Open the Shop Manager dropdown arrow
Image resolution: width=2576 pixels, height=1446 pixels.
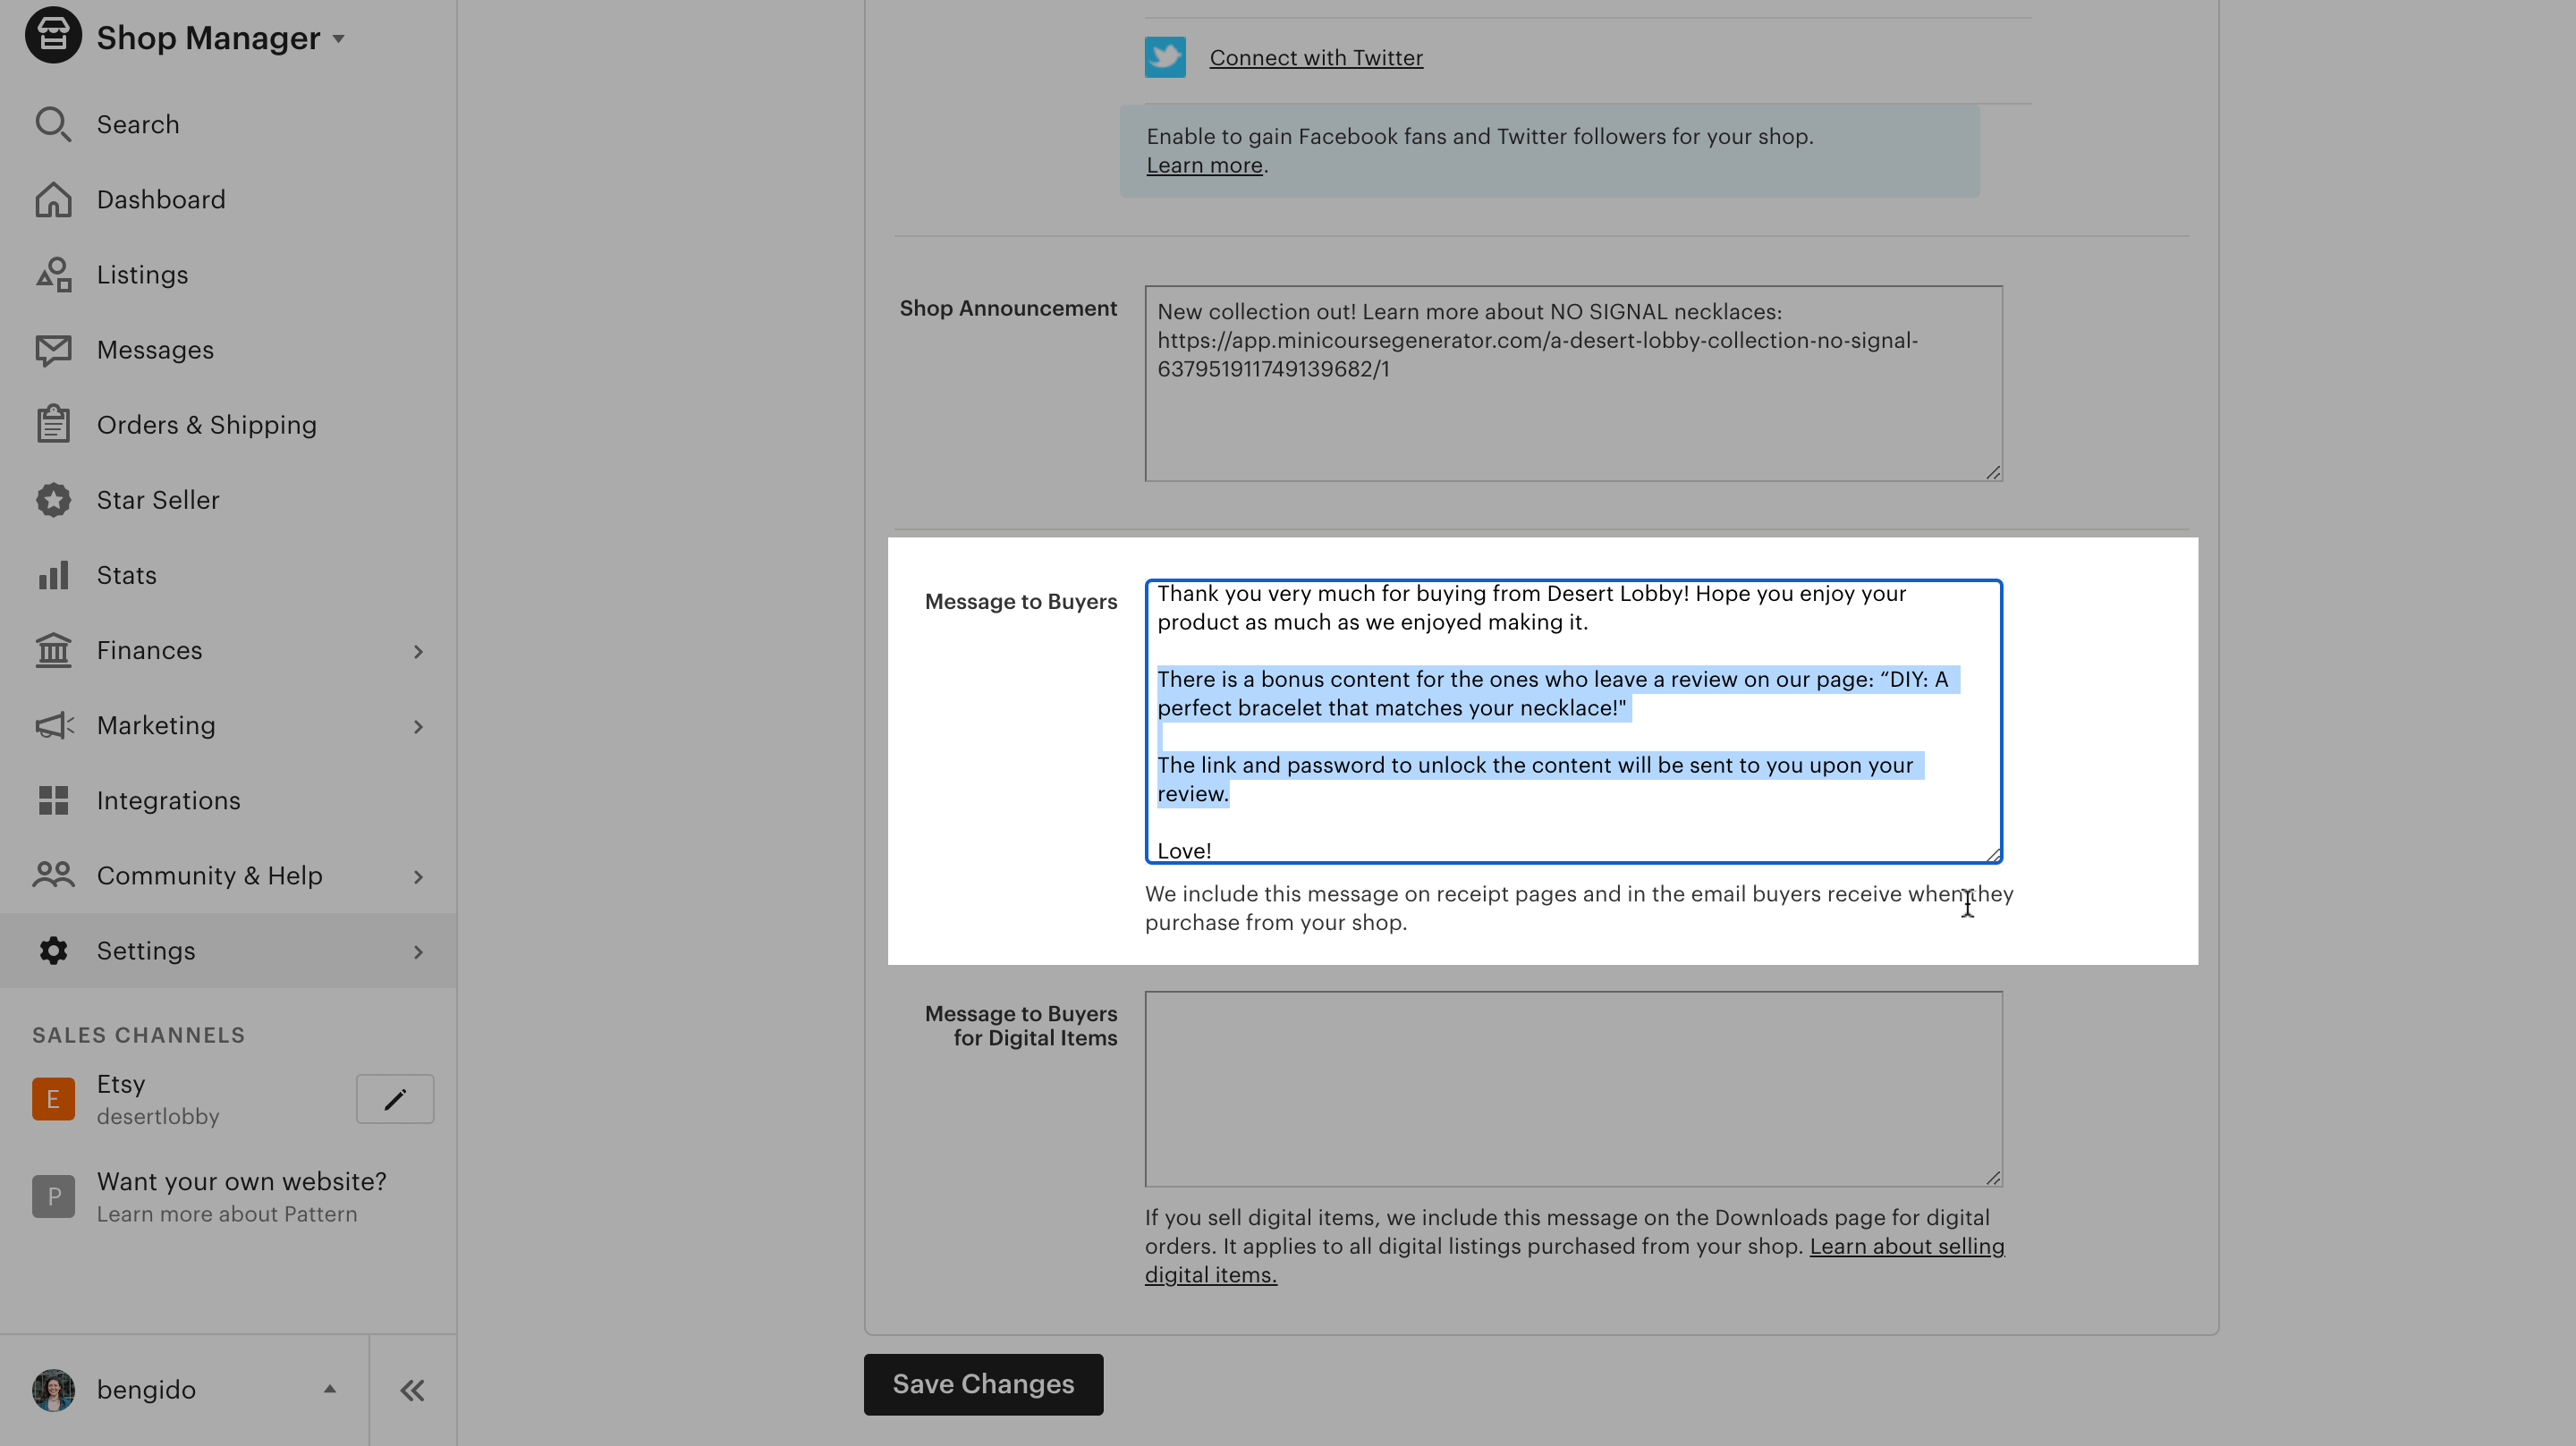pyautogui.click(x=339, y=39)
